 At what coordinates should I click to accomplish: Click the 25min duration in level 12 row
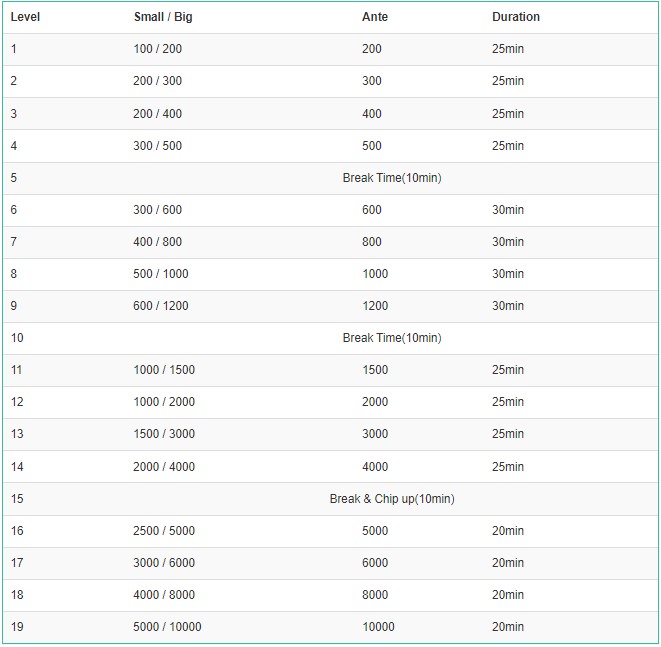[508, 402]
